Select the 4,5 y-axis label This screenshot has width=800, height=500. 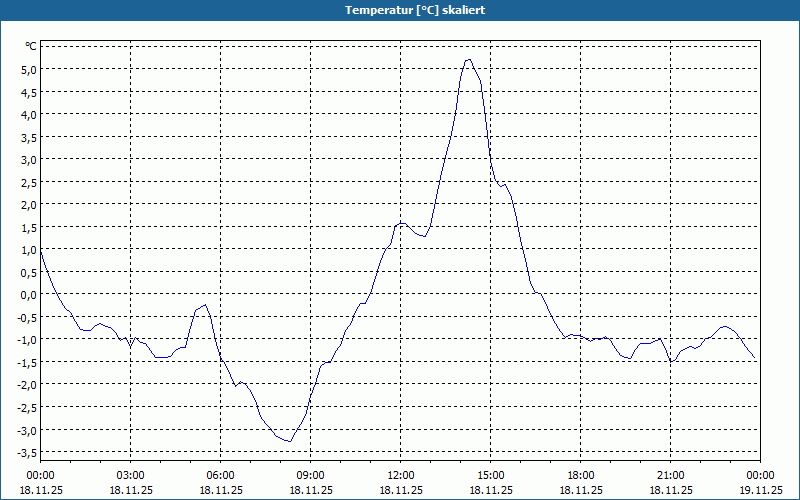click(29, 92)
